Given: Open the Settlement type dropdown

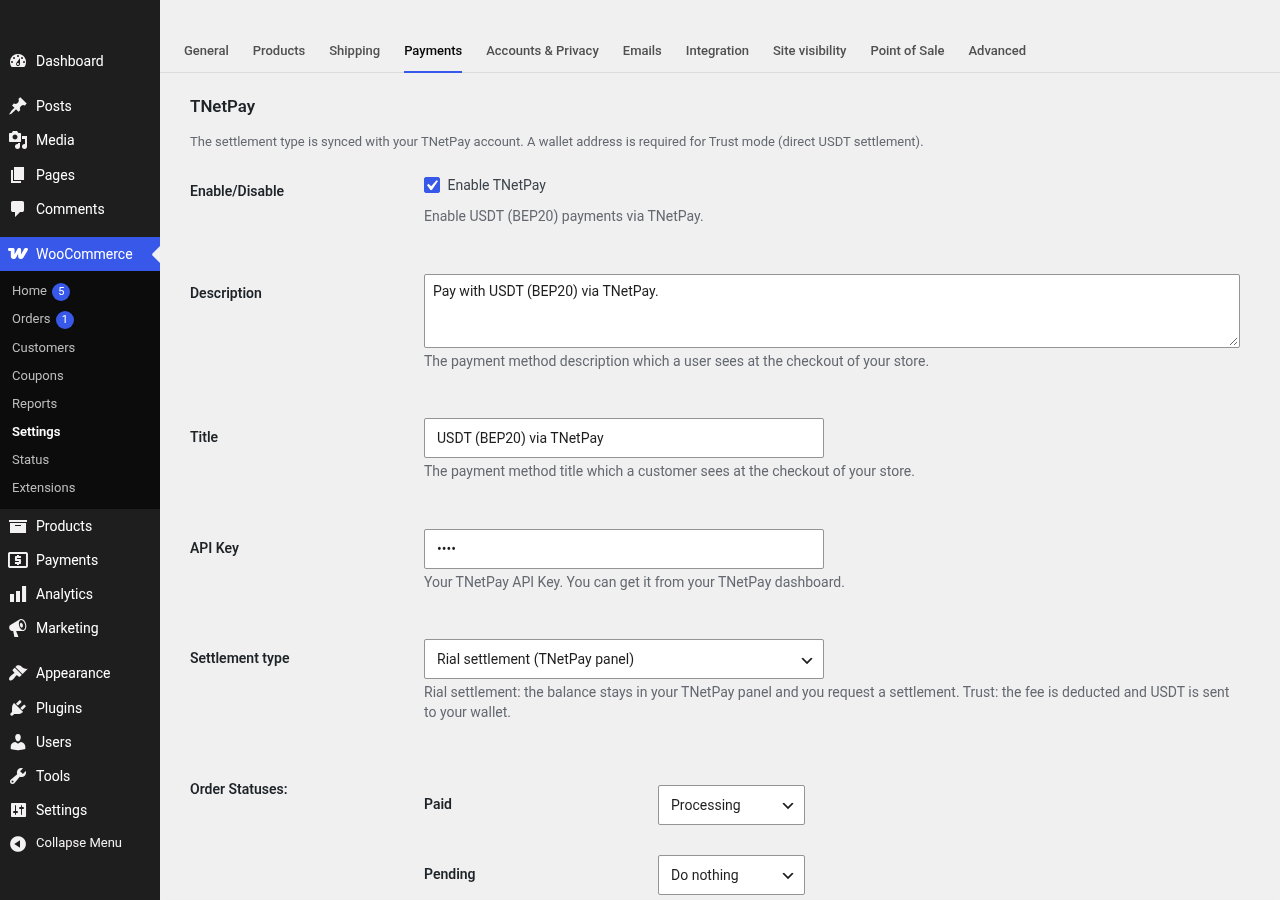Looking at the screenshot, I should 624,659.
